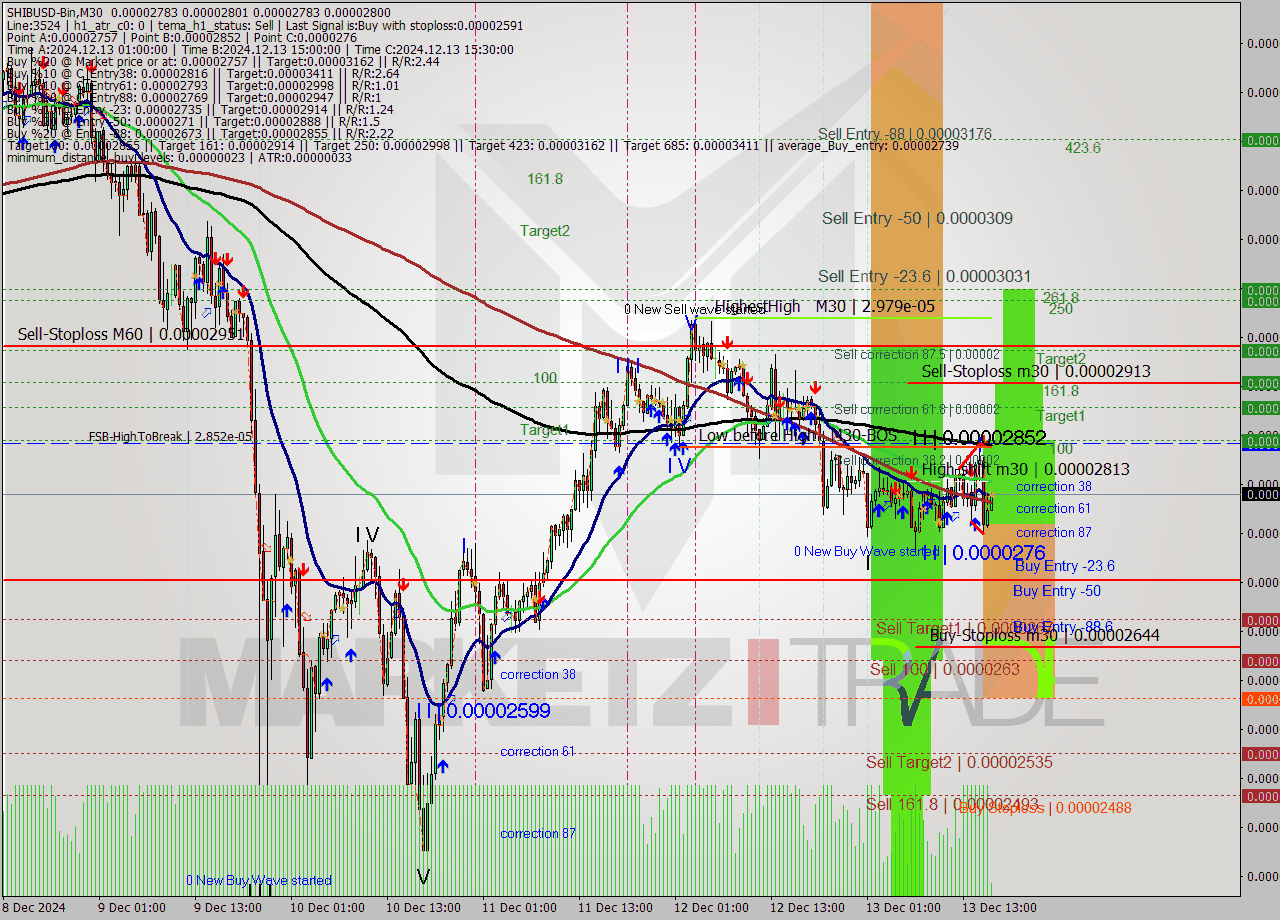The width and height of the screenshot is (1280, 920).
Task: Click the green '250' level label
Action: coord(1061,309)
